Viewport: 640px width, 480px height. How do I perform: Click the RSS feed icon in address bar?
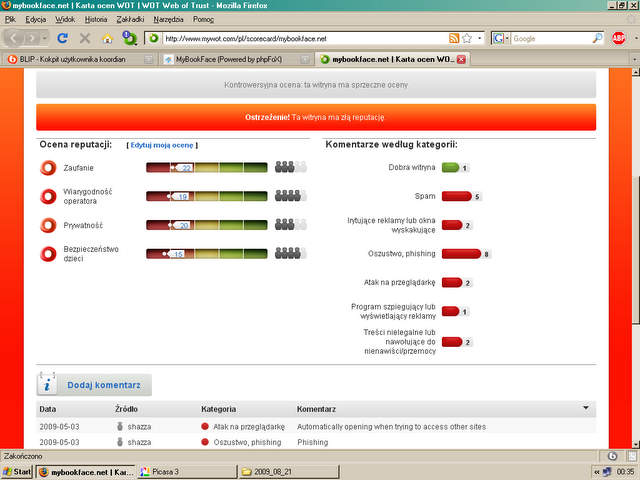pos(454,38)
